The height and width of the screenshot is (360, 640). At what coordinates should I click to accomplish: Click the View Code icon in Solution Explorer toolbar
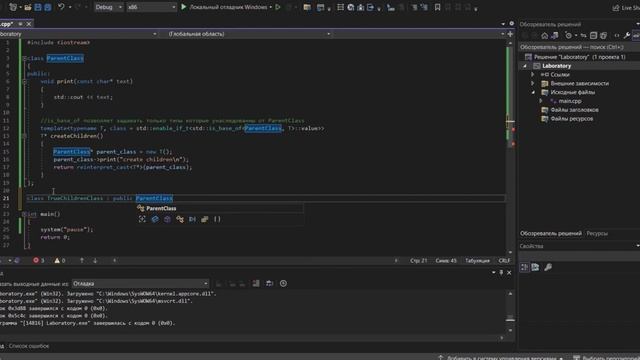pyautogui.click(x=617, y=36)
